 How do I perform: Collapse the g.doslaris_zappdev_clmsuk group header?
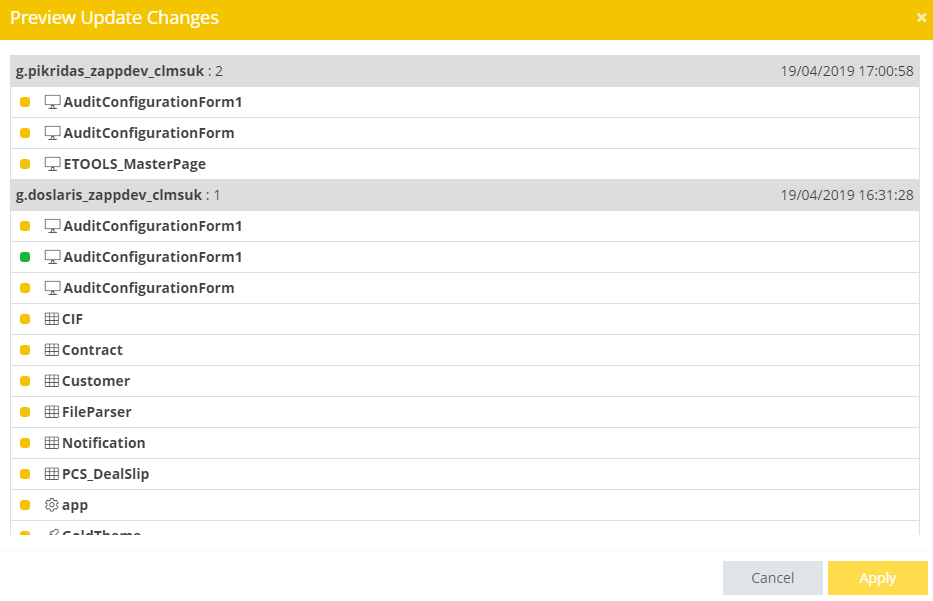point(109,195)
